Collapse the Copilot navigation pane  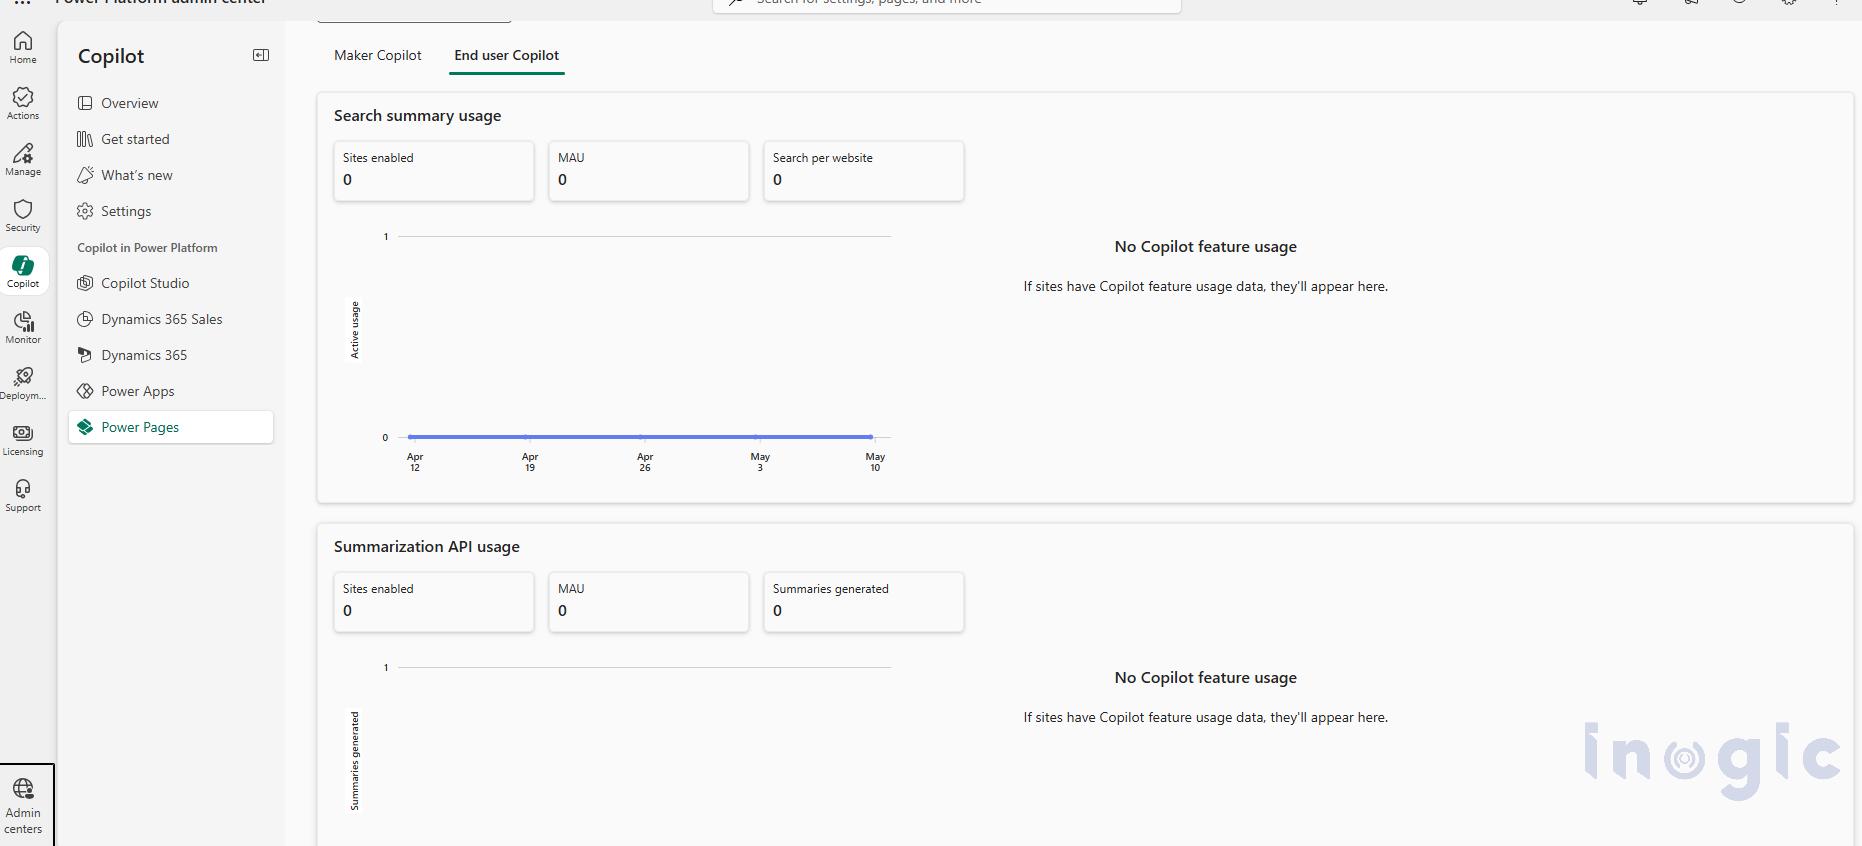click(261, 55)
